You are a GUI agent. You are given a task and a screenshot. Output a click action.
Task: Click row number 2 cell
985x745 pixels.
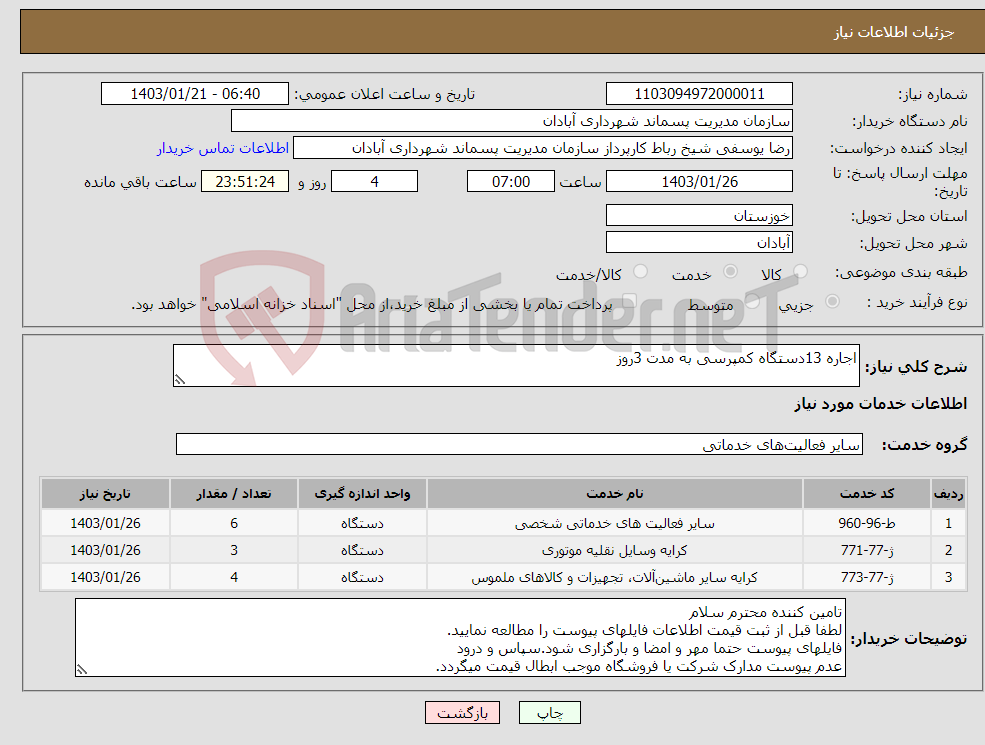click(x=948, y=550)
